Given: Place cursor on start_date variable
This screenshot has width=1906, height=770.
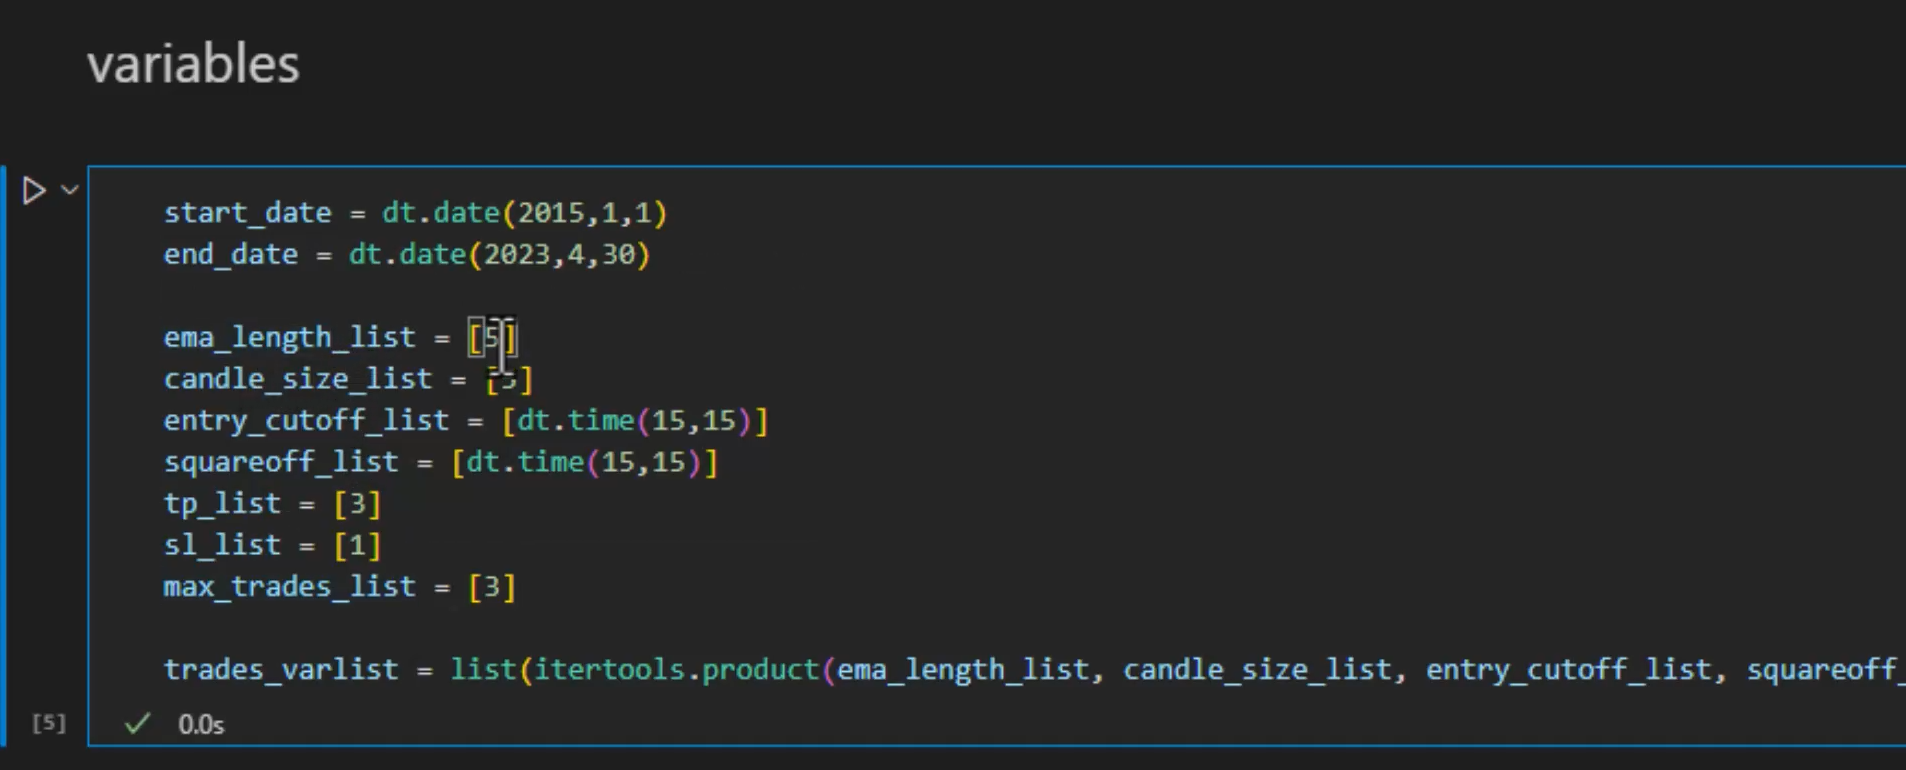Looking at the screenshot, I should (247, 213).
